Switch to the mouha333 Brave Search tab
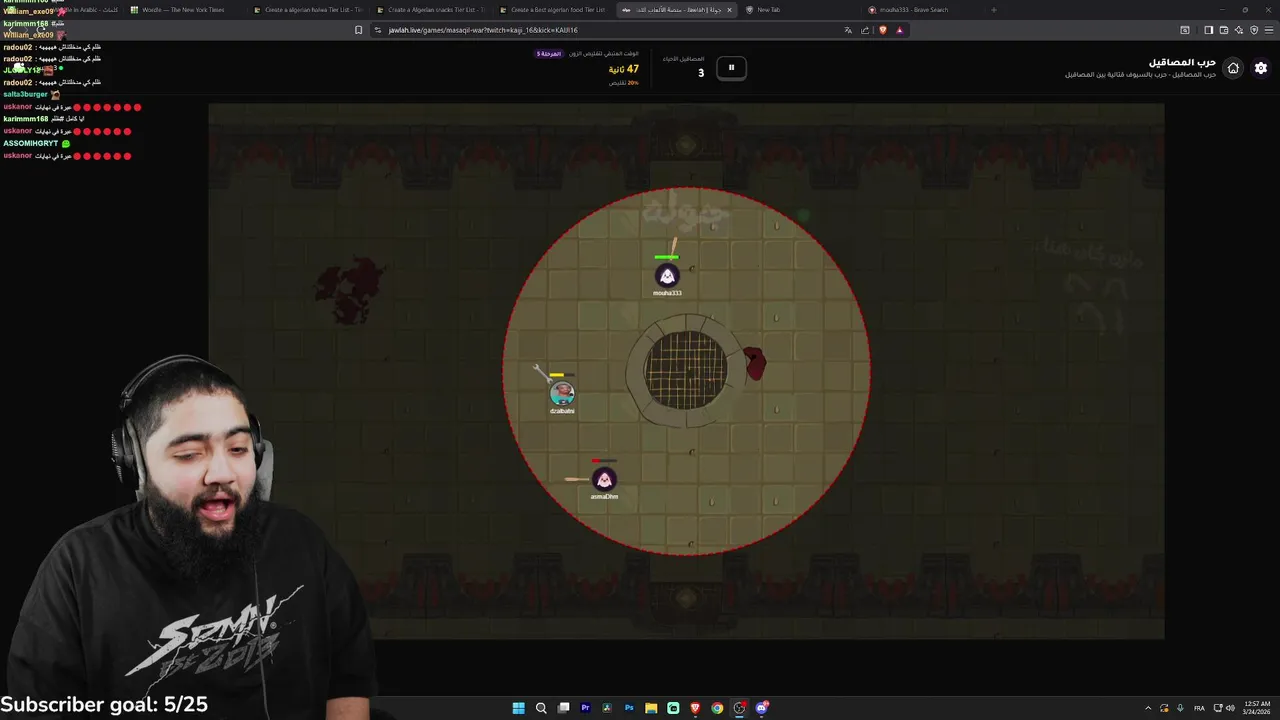The height and width of the screenshot is (720, 1280). click(922, 10)
